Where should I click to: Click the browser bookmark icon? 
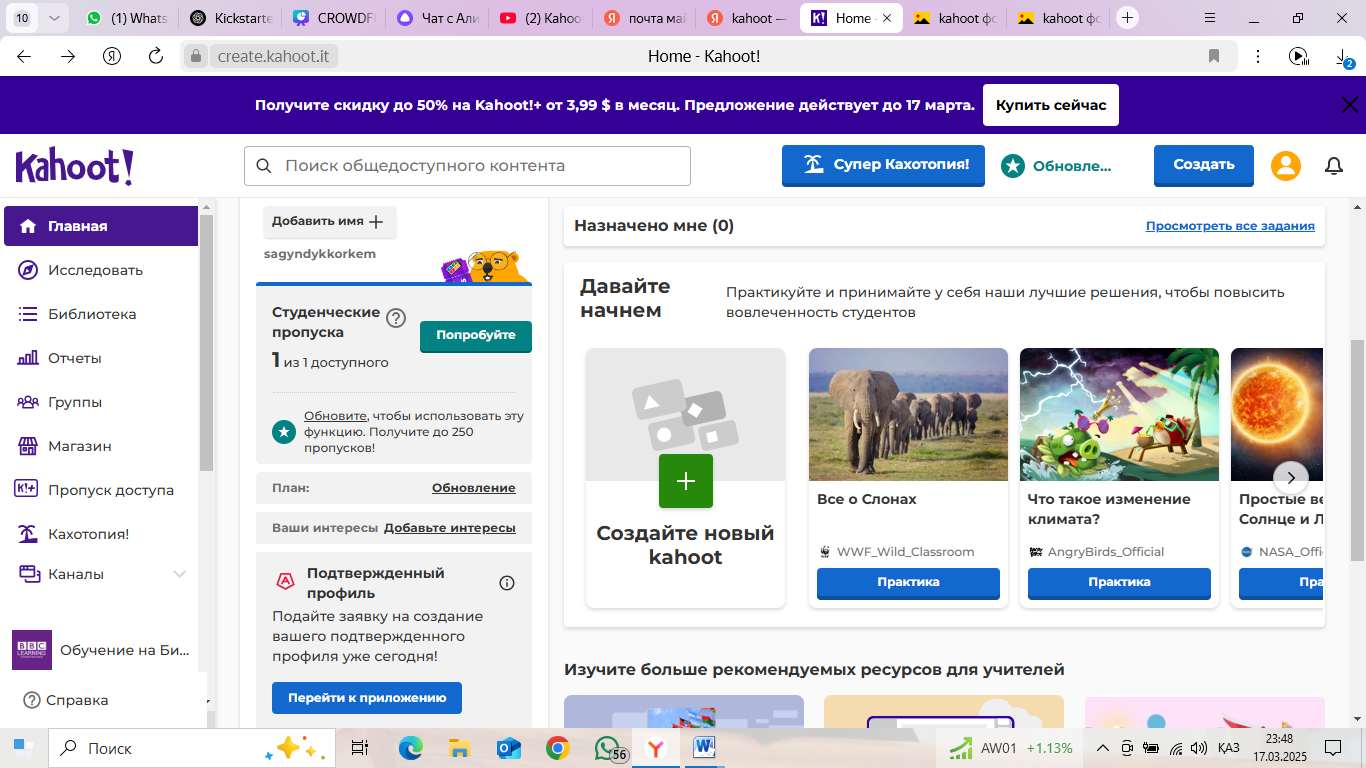tap(1214, 56)
